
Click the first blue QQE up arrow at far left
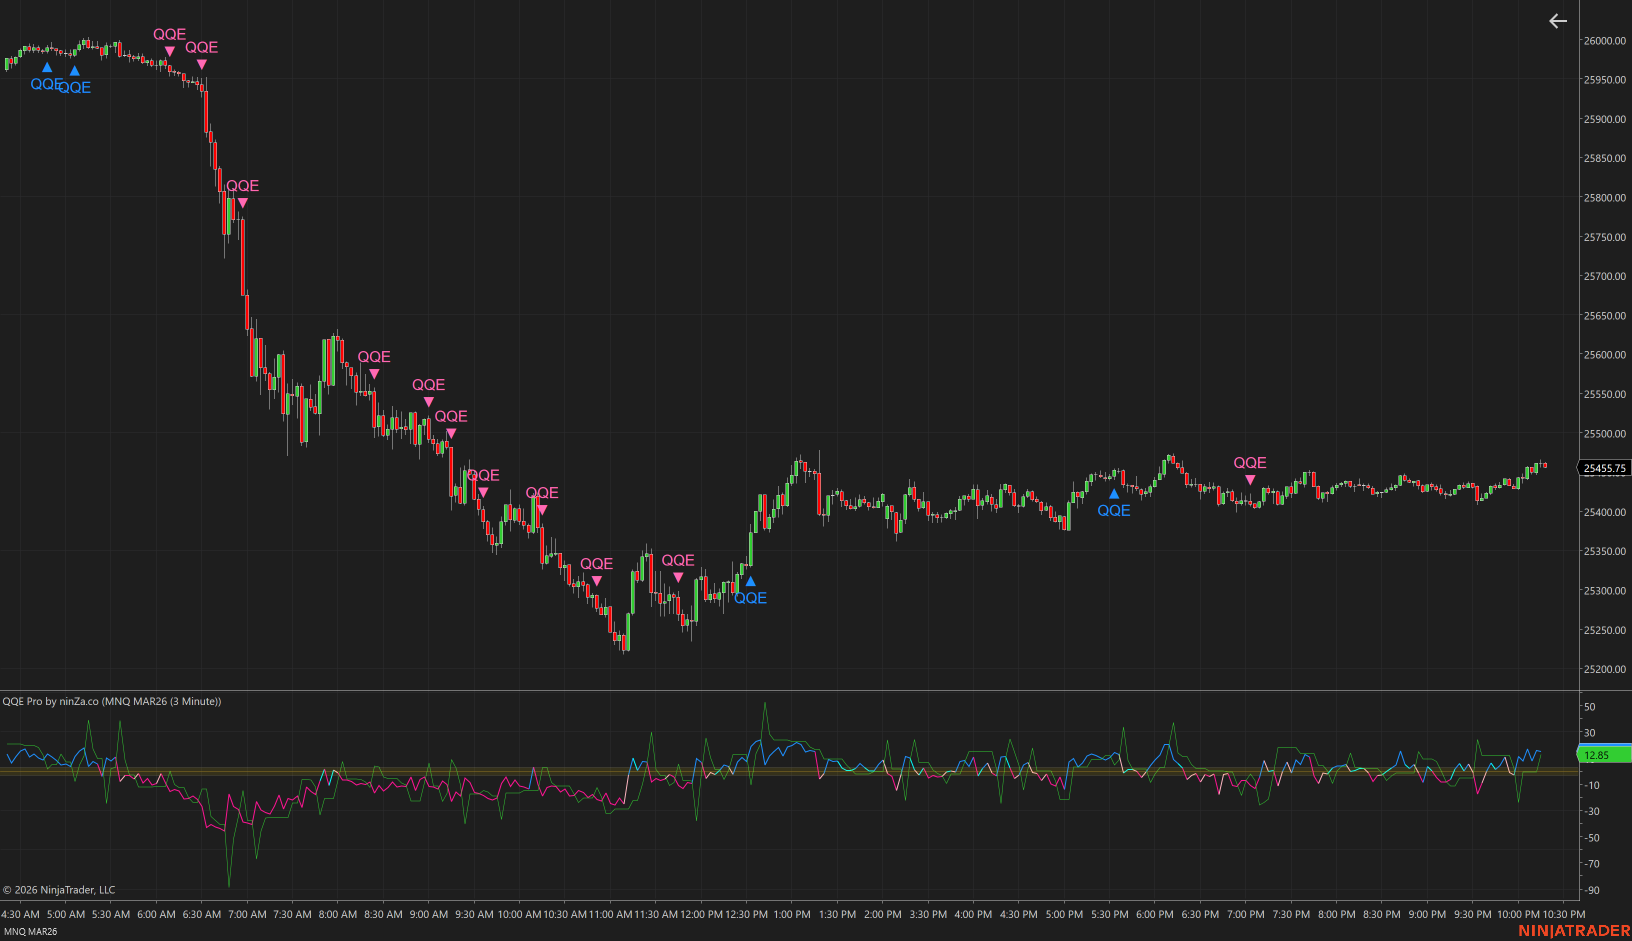click(46, 68)
